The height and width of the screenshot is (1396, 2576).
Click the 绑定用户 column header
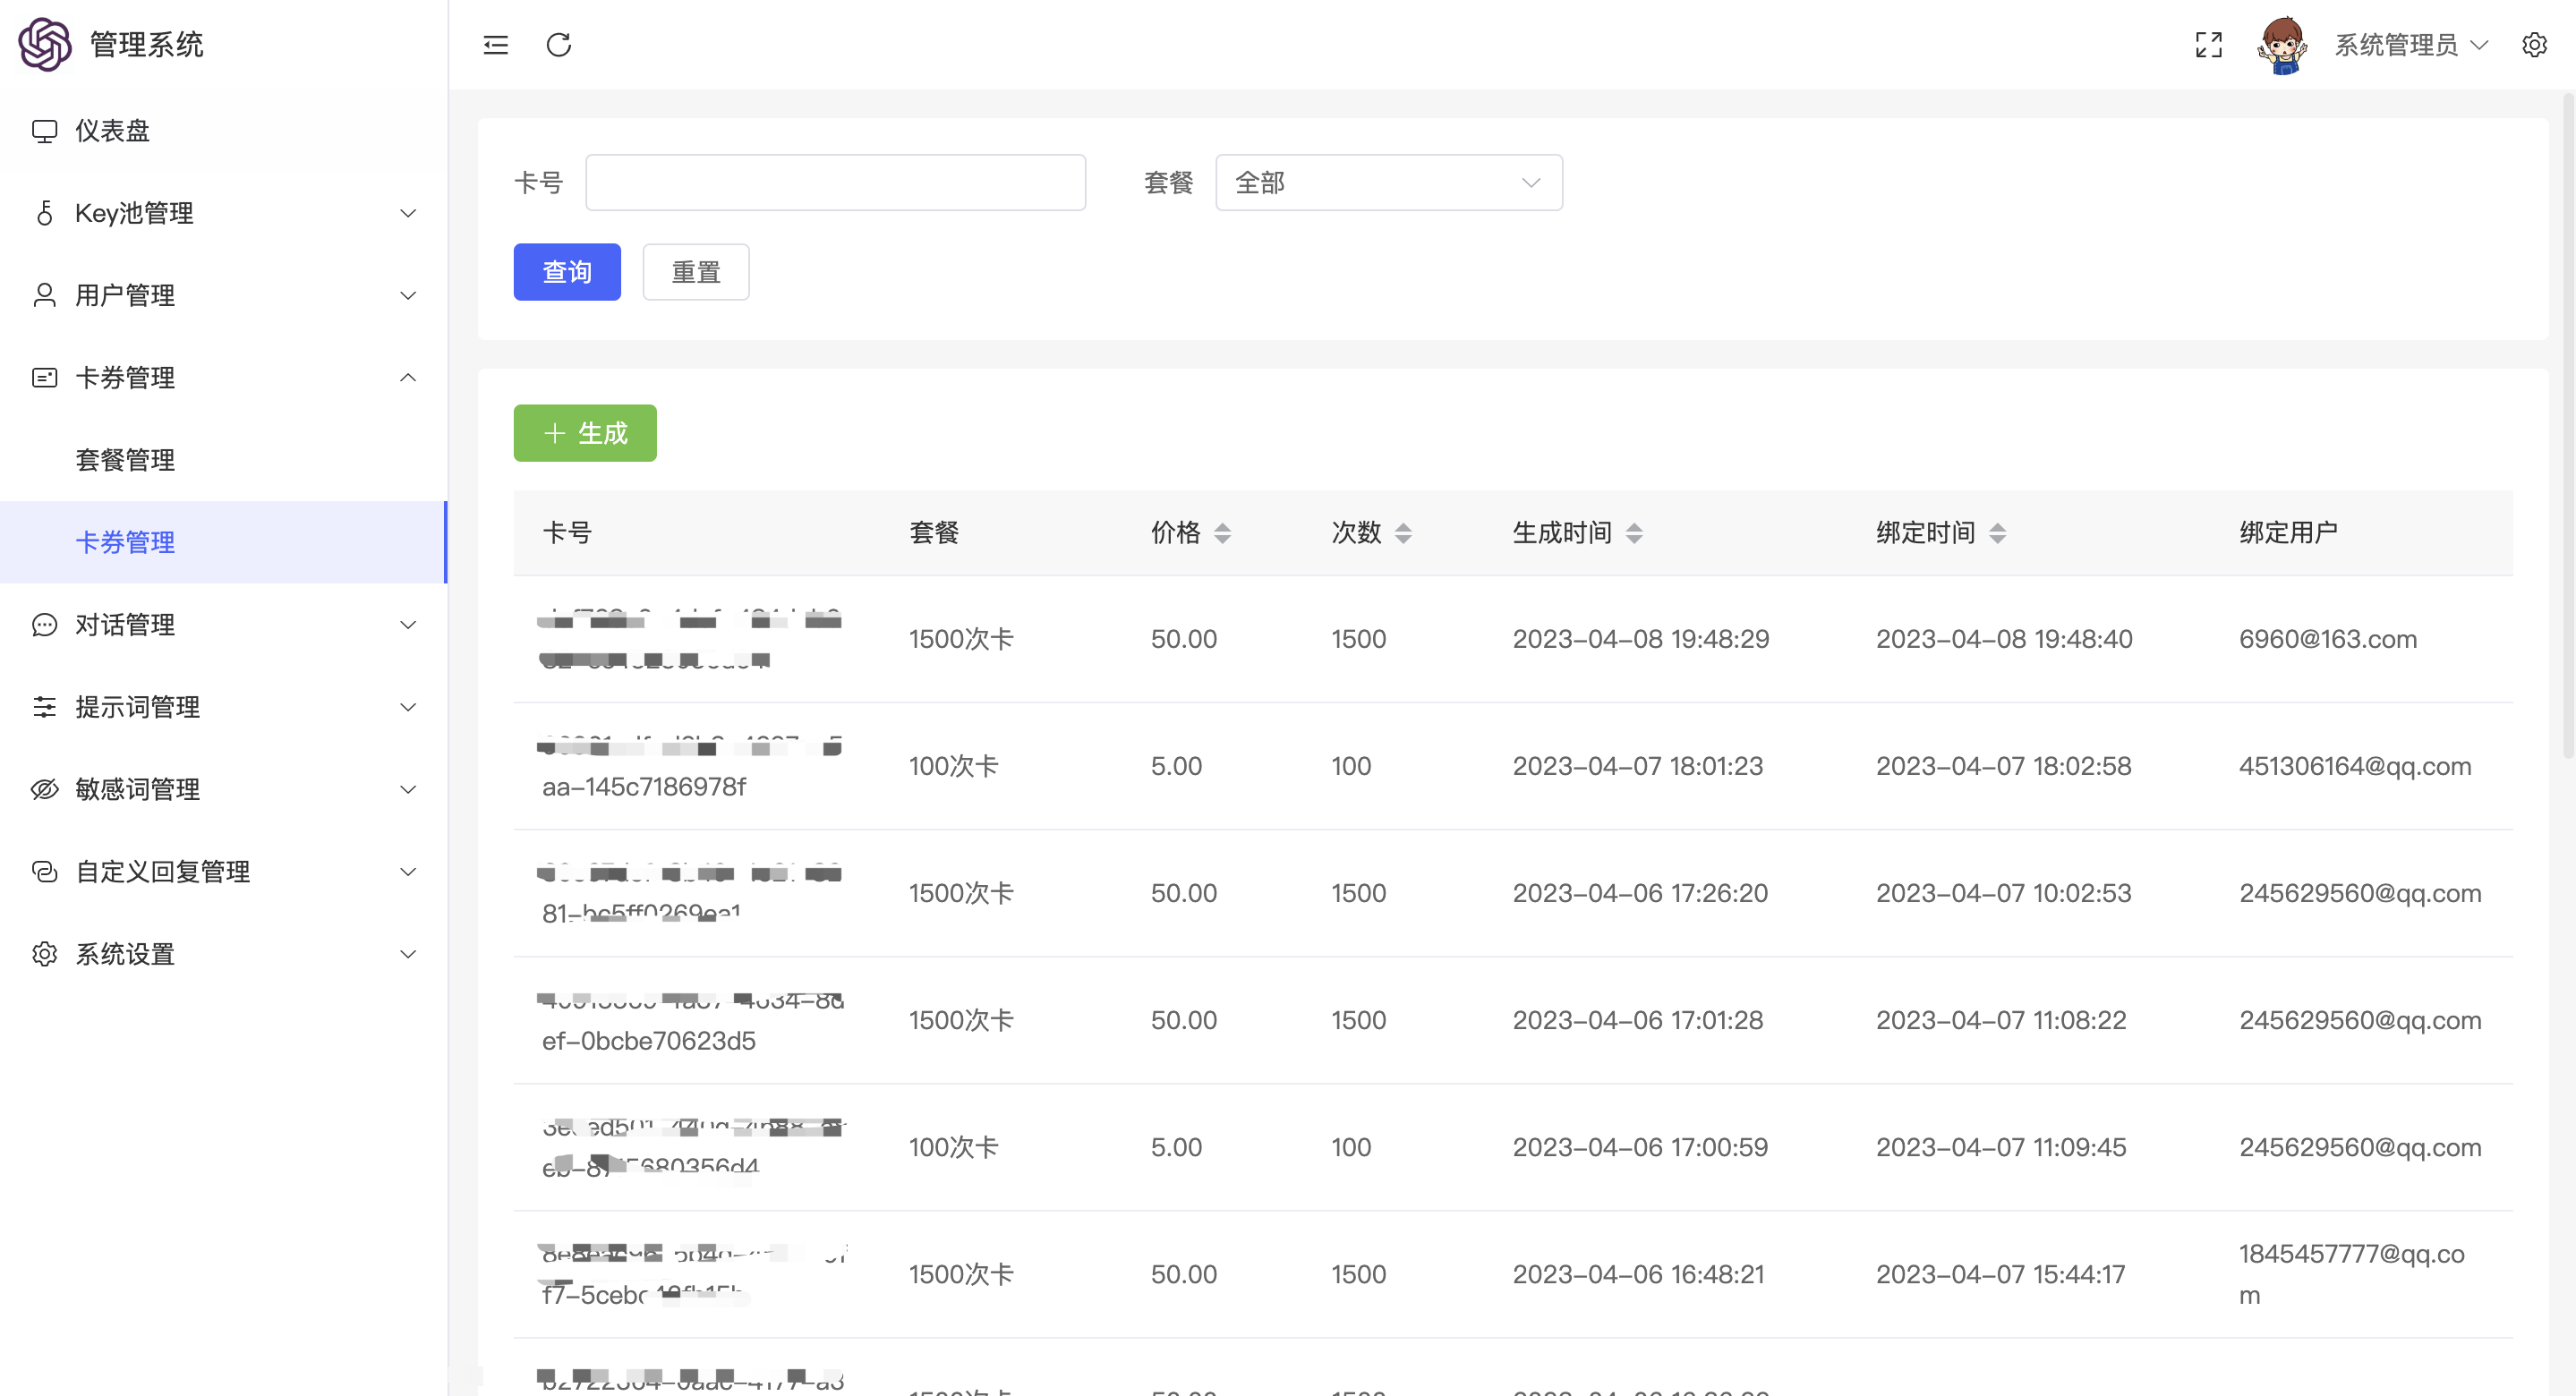[2288, 533]
